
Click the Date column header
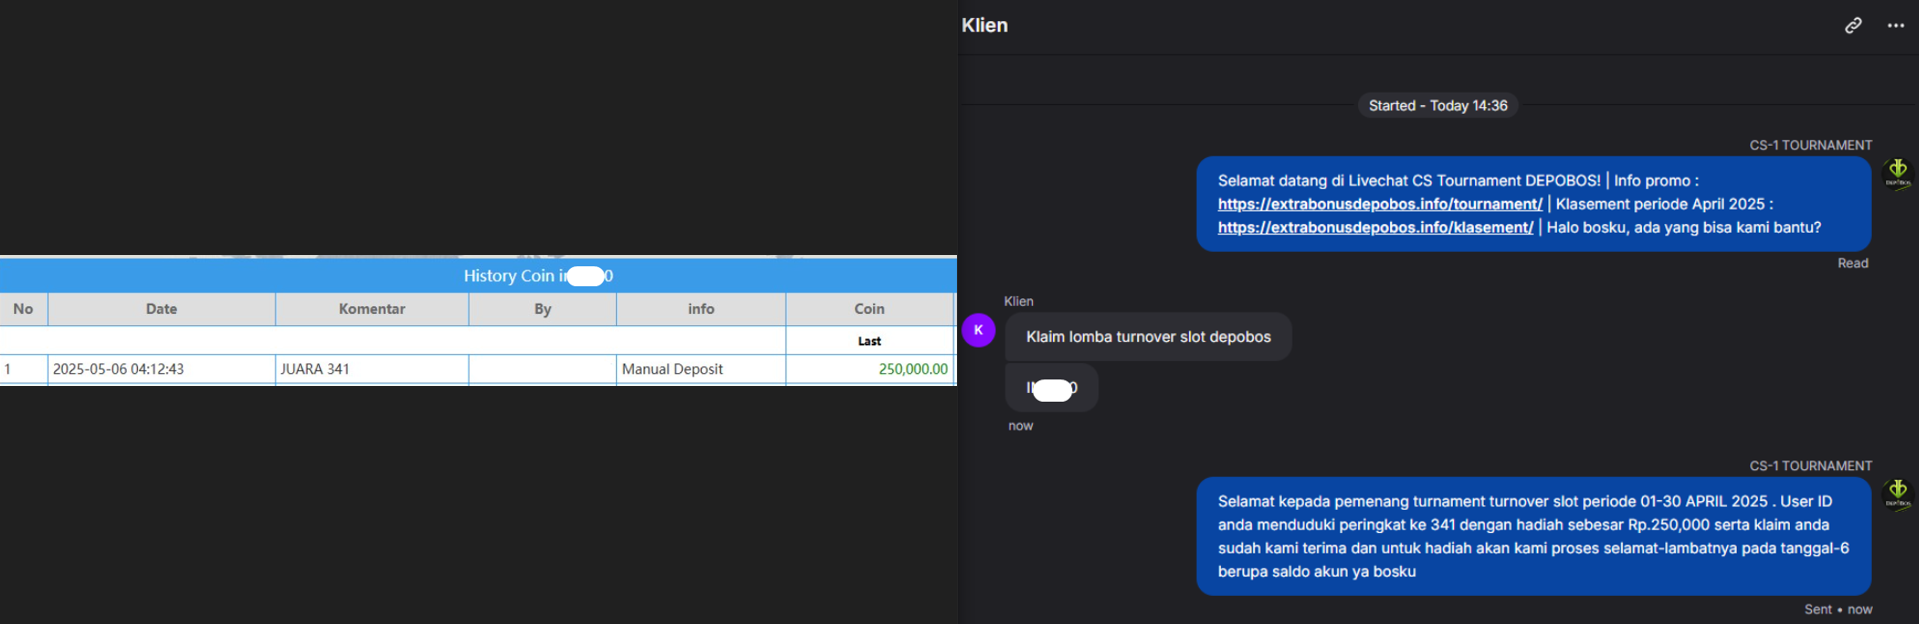[x=161, y=309]
